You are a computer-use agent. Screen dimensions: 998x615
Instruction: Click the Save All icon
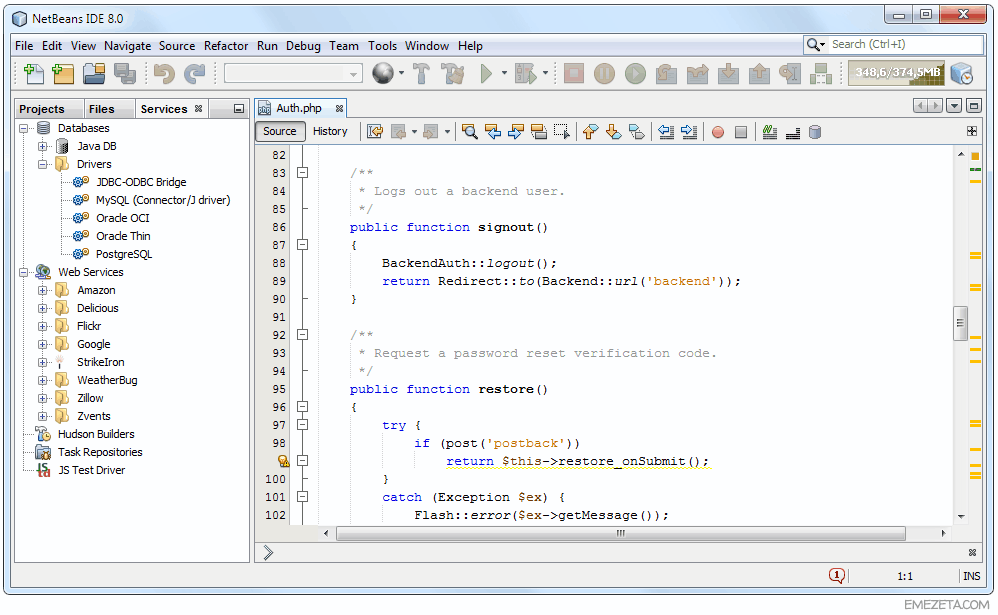point(125,74)
